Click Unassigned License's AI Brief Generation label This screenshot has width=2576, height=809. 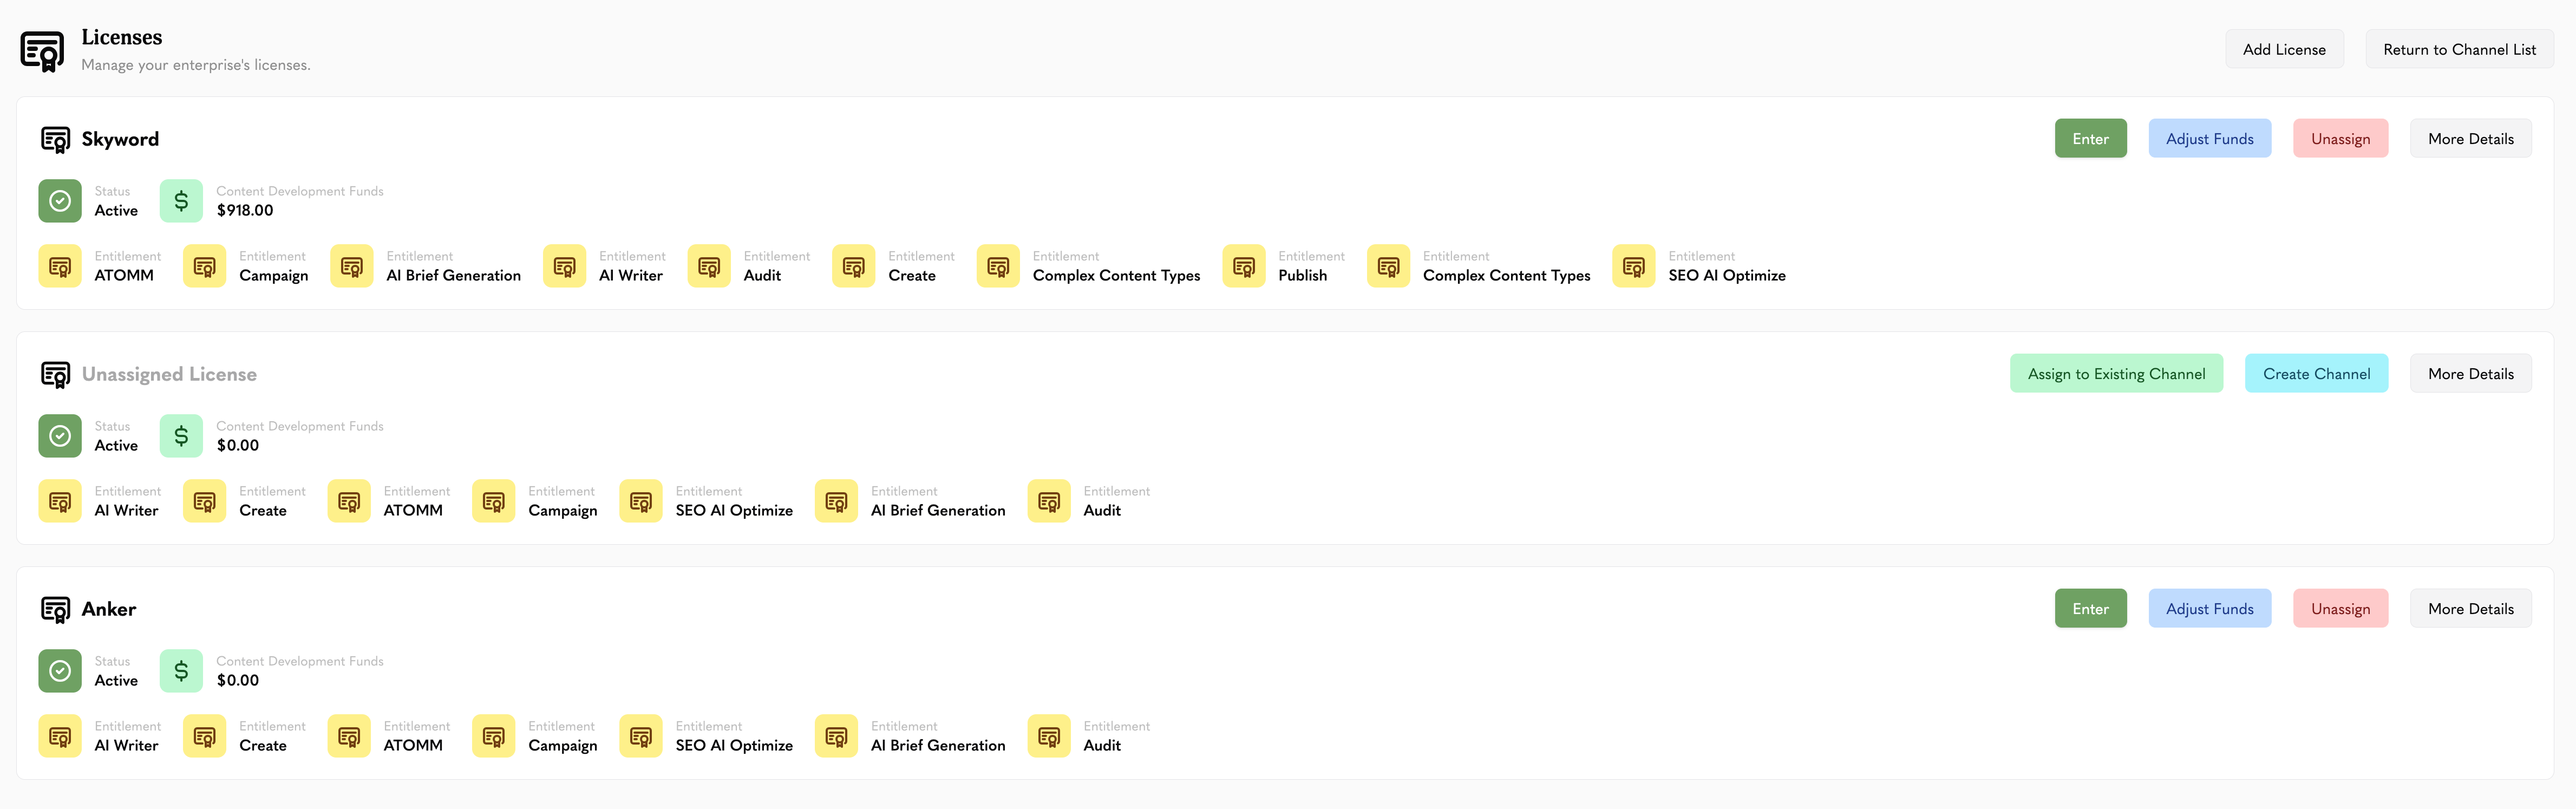pos(938,511)
